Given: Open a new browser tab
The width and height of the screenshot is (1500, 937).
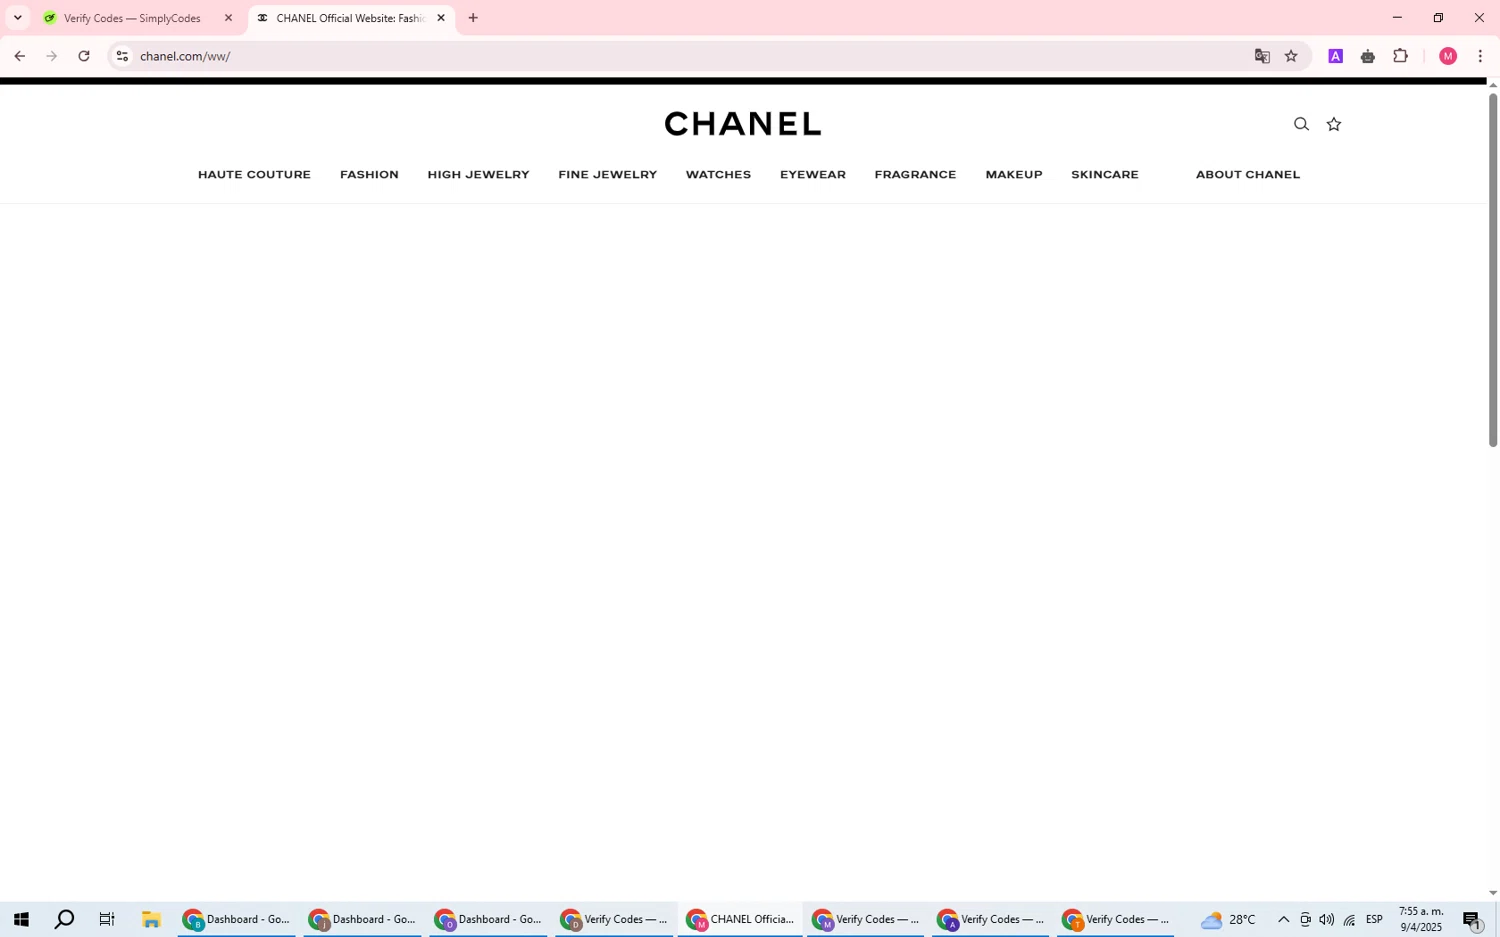Looking at the screenshot, I should pos(473,18).
